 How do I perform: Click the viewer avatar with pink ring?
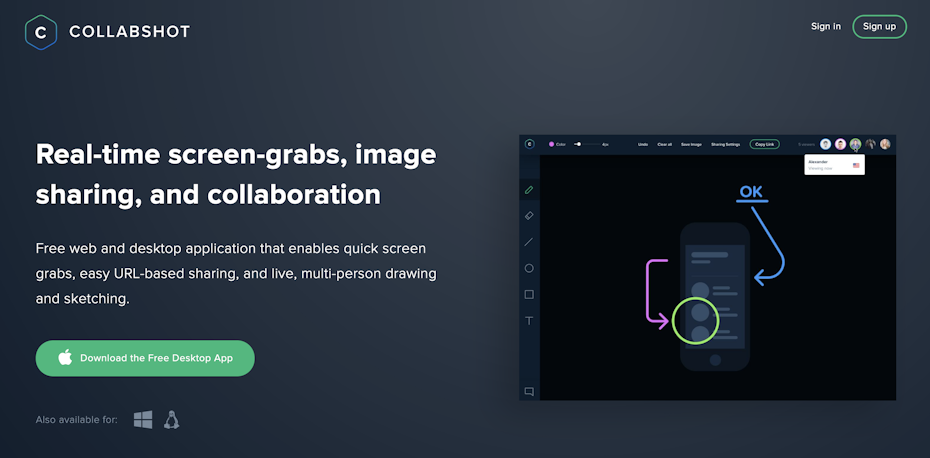pyautogui.click(x=840, y=144)
